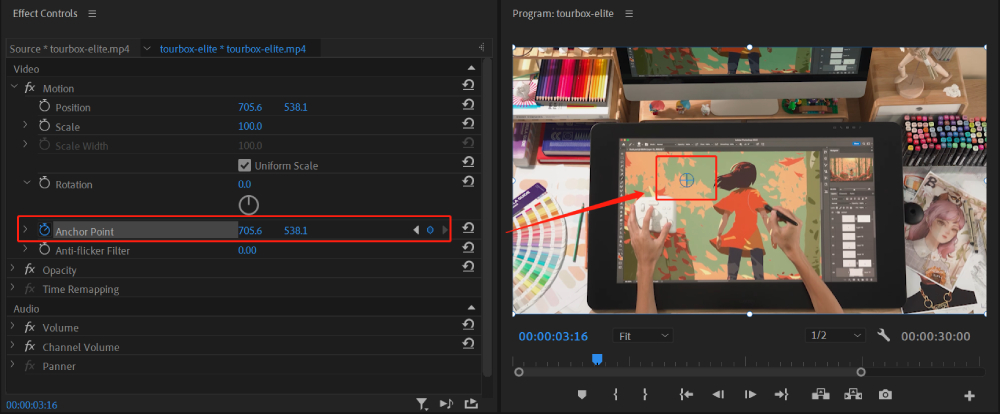Screen dimensions: 1000x414
Task: Open the Effect Controls panel menu
Action: click(93, 14)
